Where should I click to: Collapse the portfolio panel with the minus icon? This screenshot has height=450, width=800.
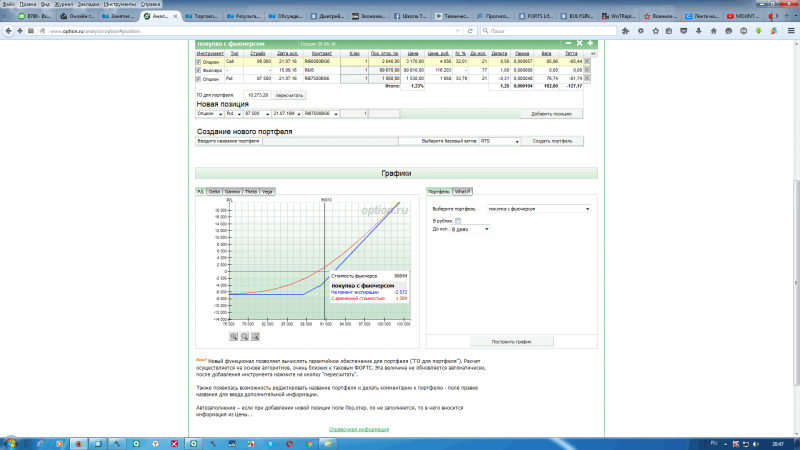568,43
